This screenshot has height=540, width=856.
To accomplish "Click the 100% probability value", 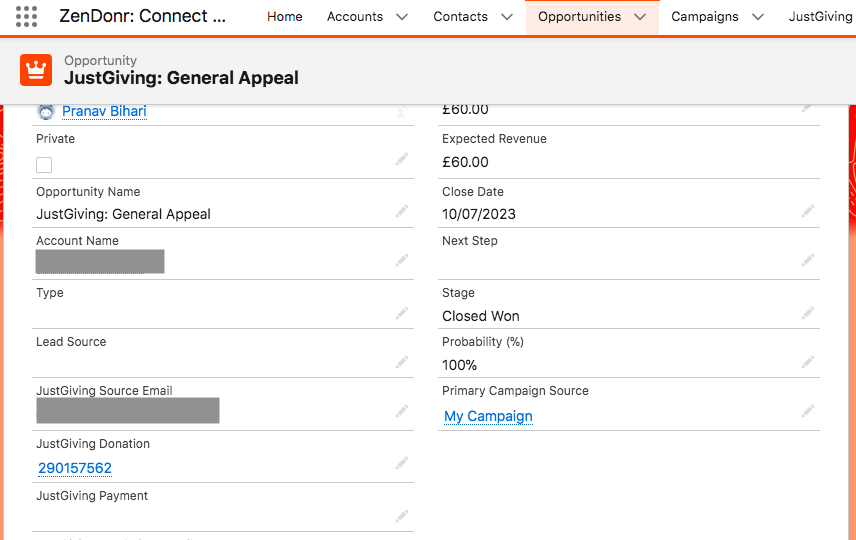I will 459,365.
